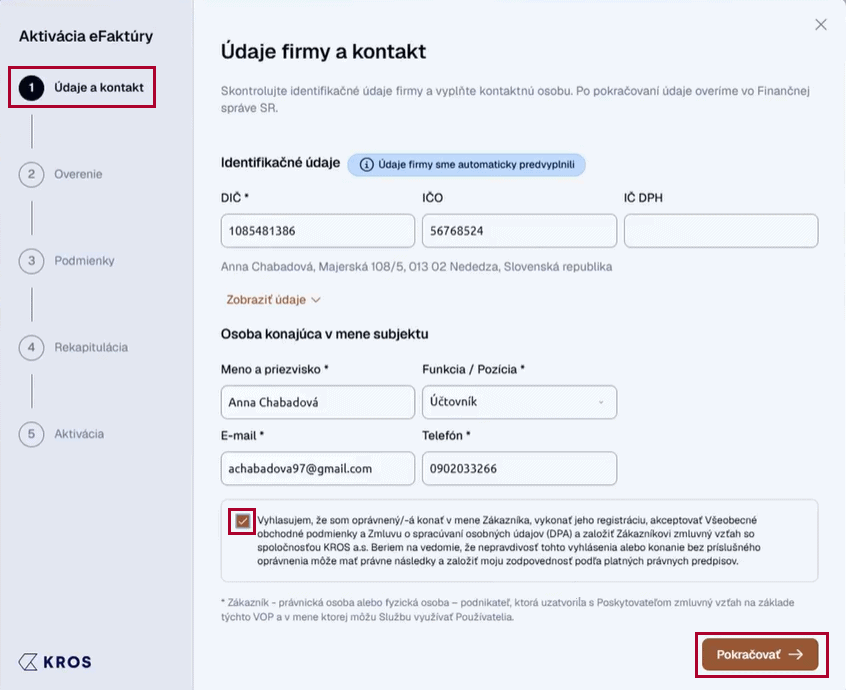Click the IČO input field

pyautogui.click(x=519, y=231)
